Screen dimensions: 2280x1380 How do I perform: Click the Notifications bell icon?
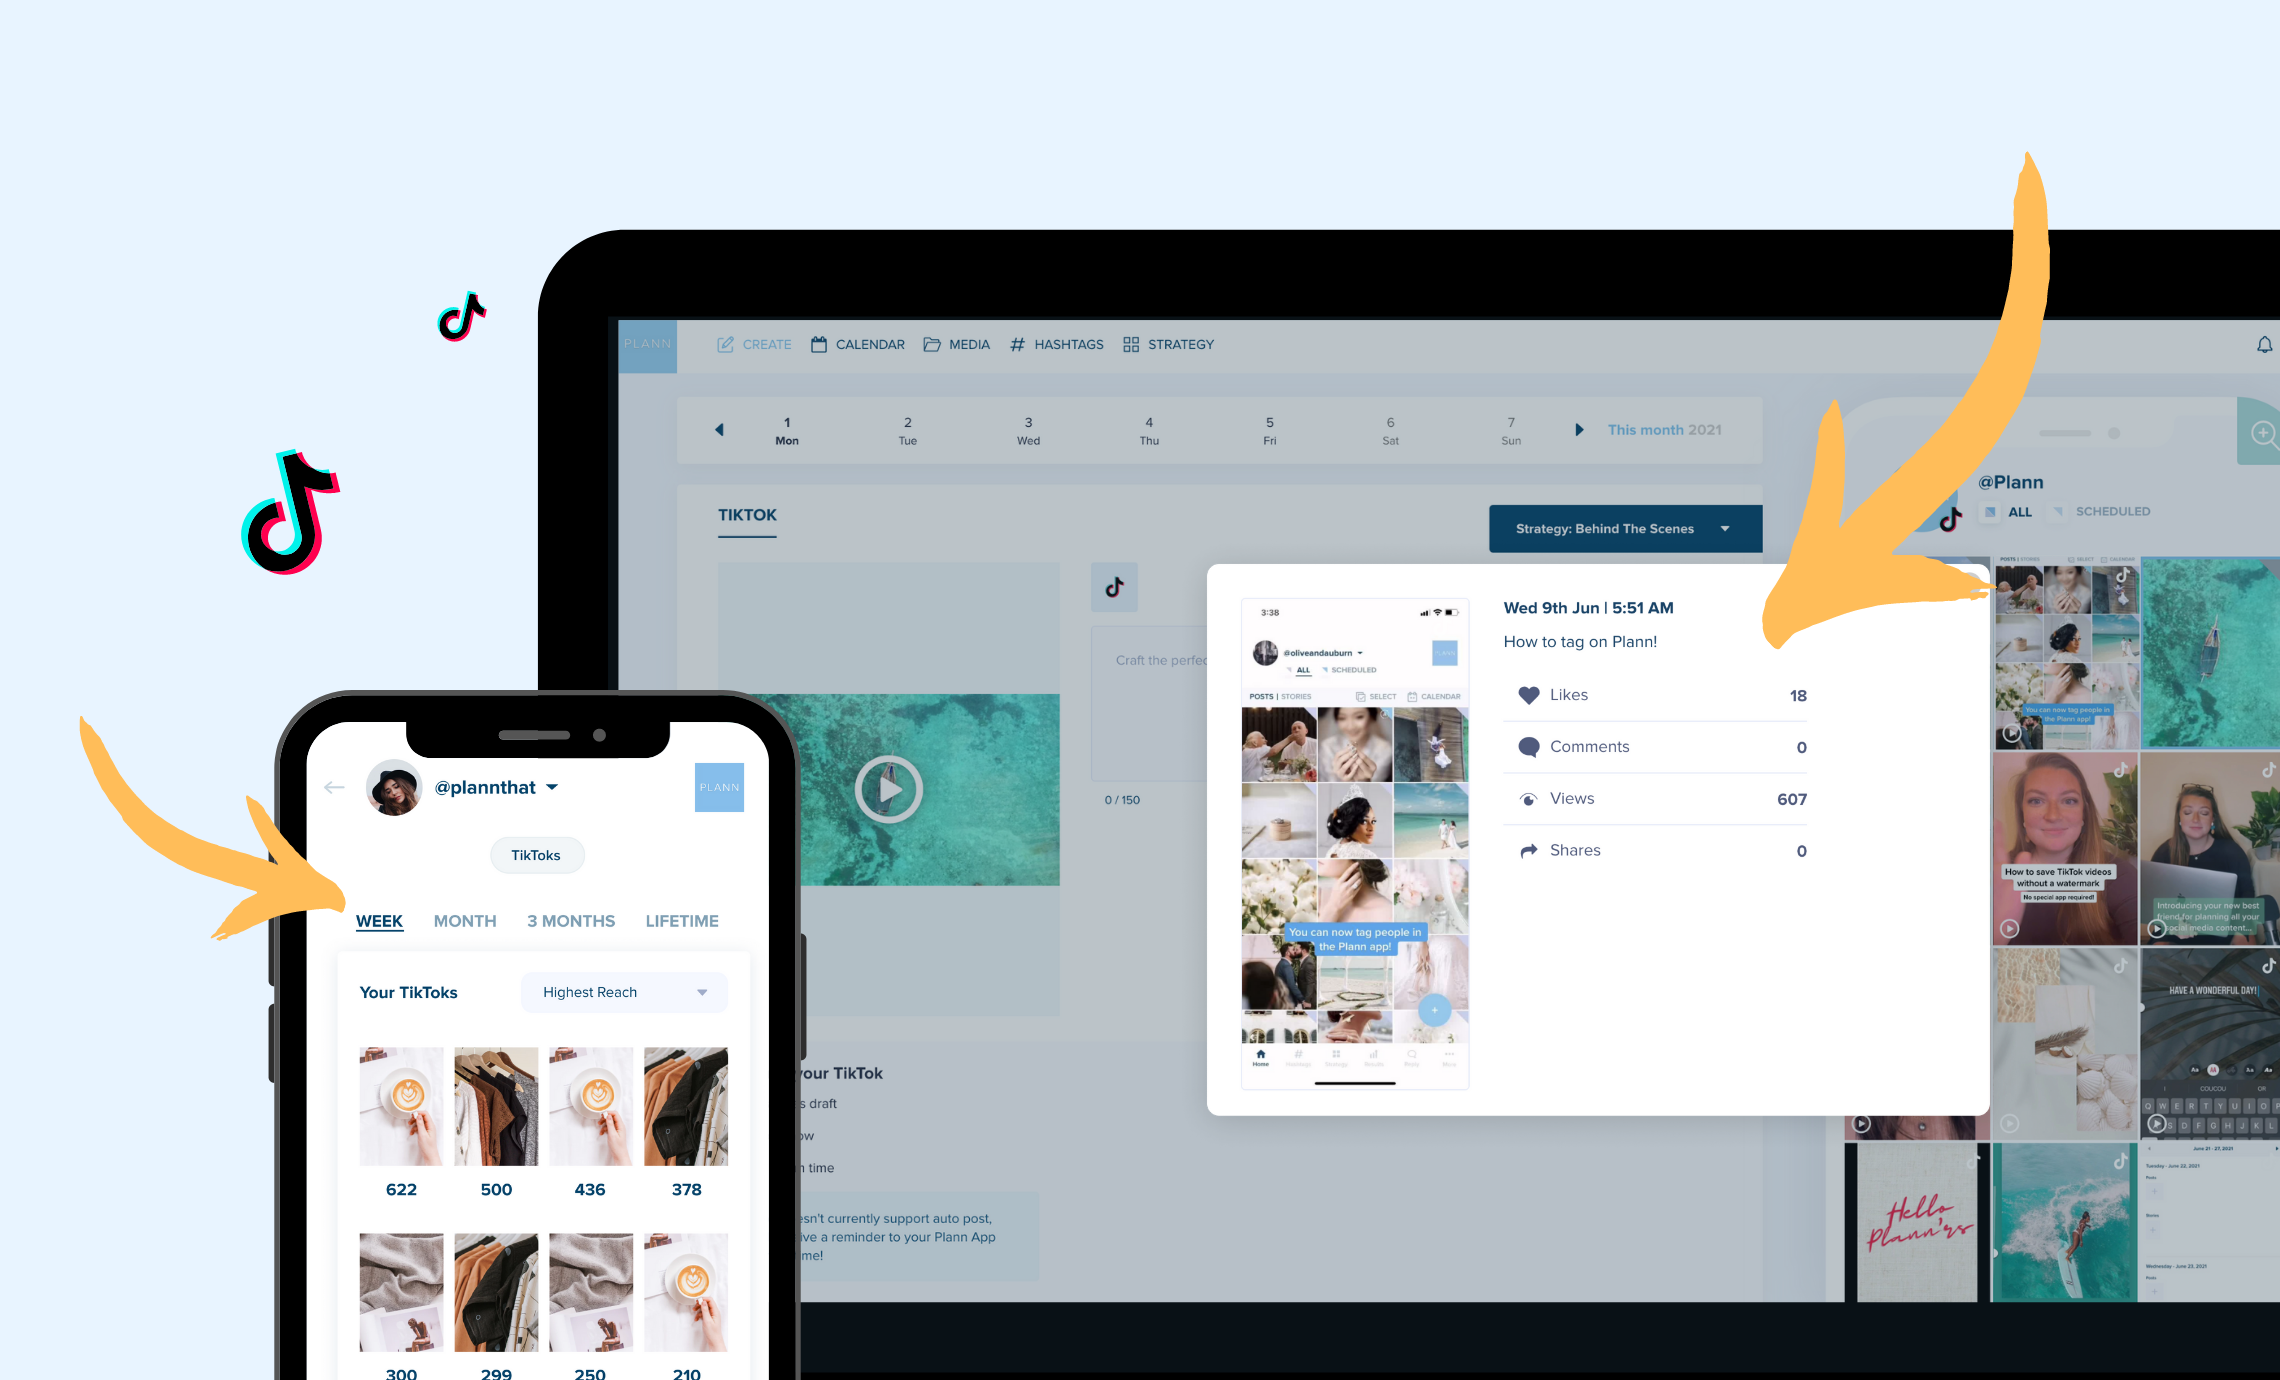point(2264,345)
